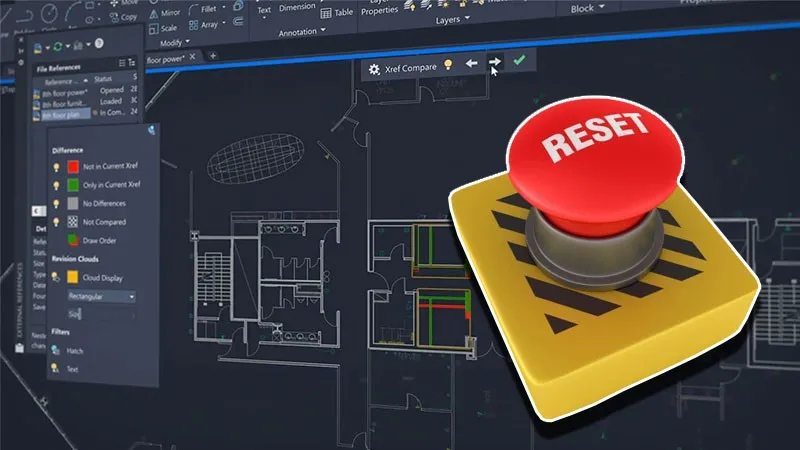The image size is (800, 450).
Task: Open Help icon in External References palette
Action: coord(99,44)
